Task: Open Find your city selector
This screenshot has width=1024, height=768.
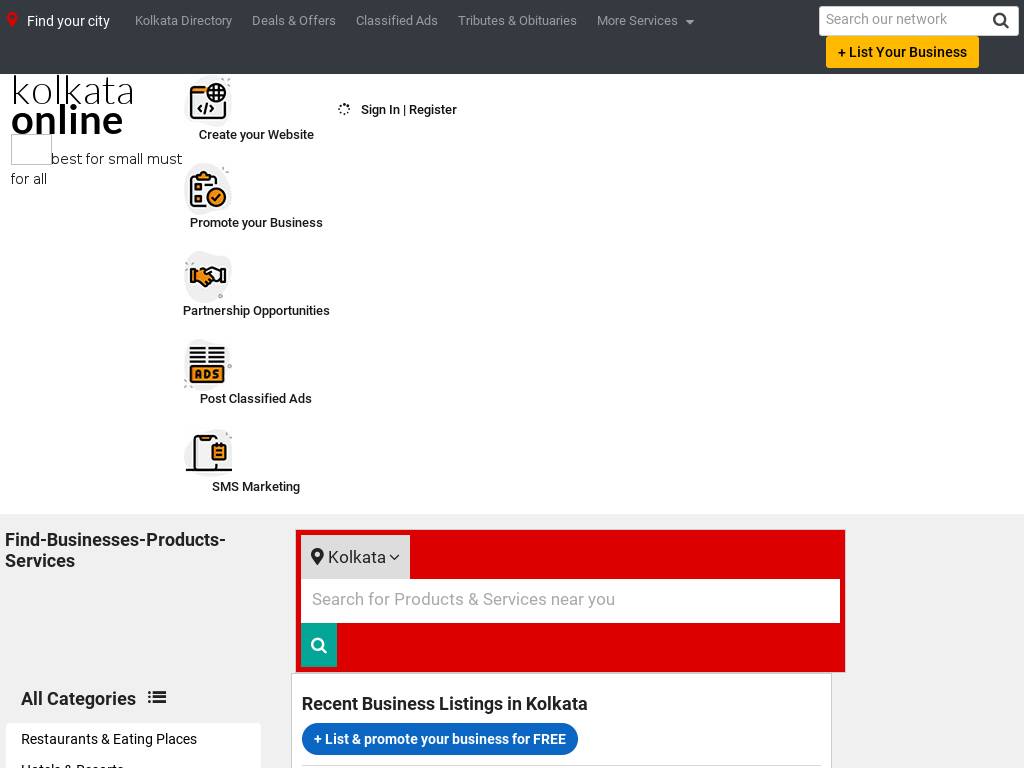Action: pos(68,21)
